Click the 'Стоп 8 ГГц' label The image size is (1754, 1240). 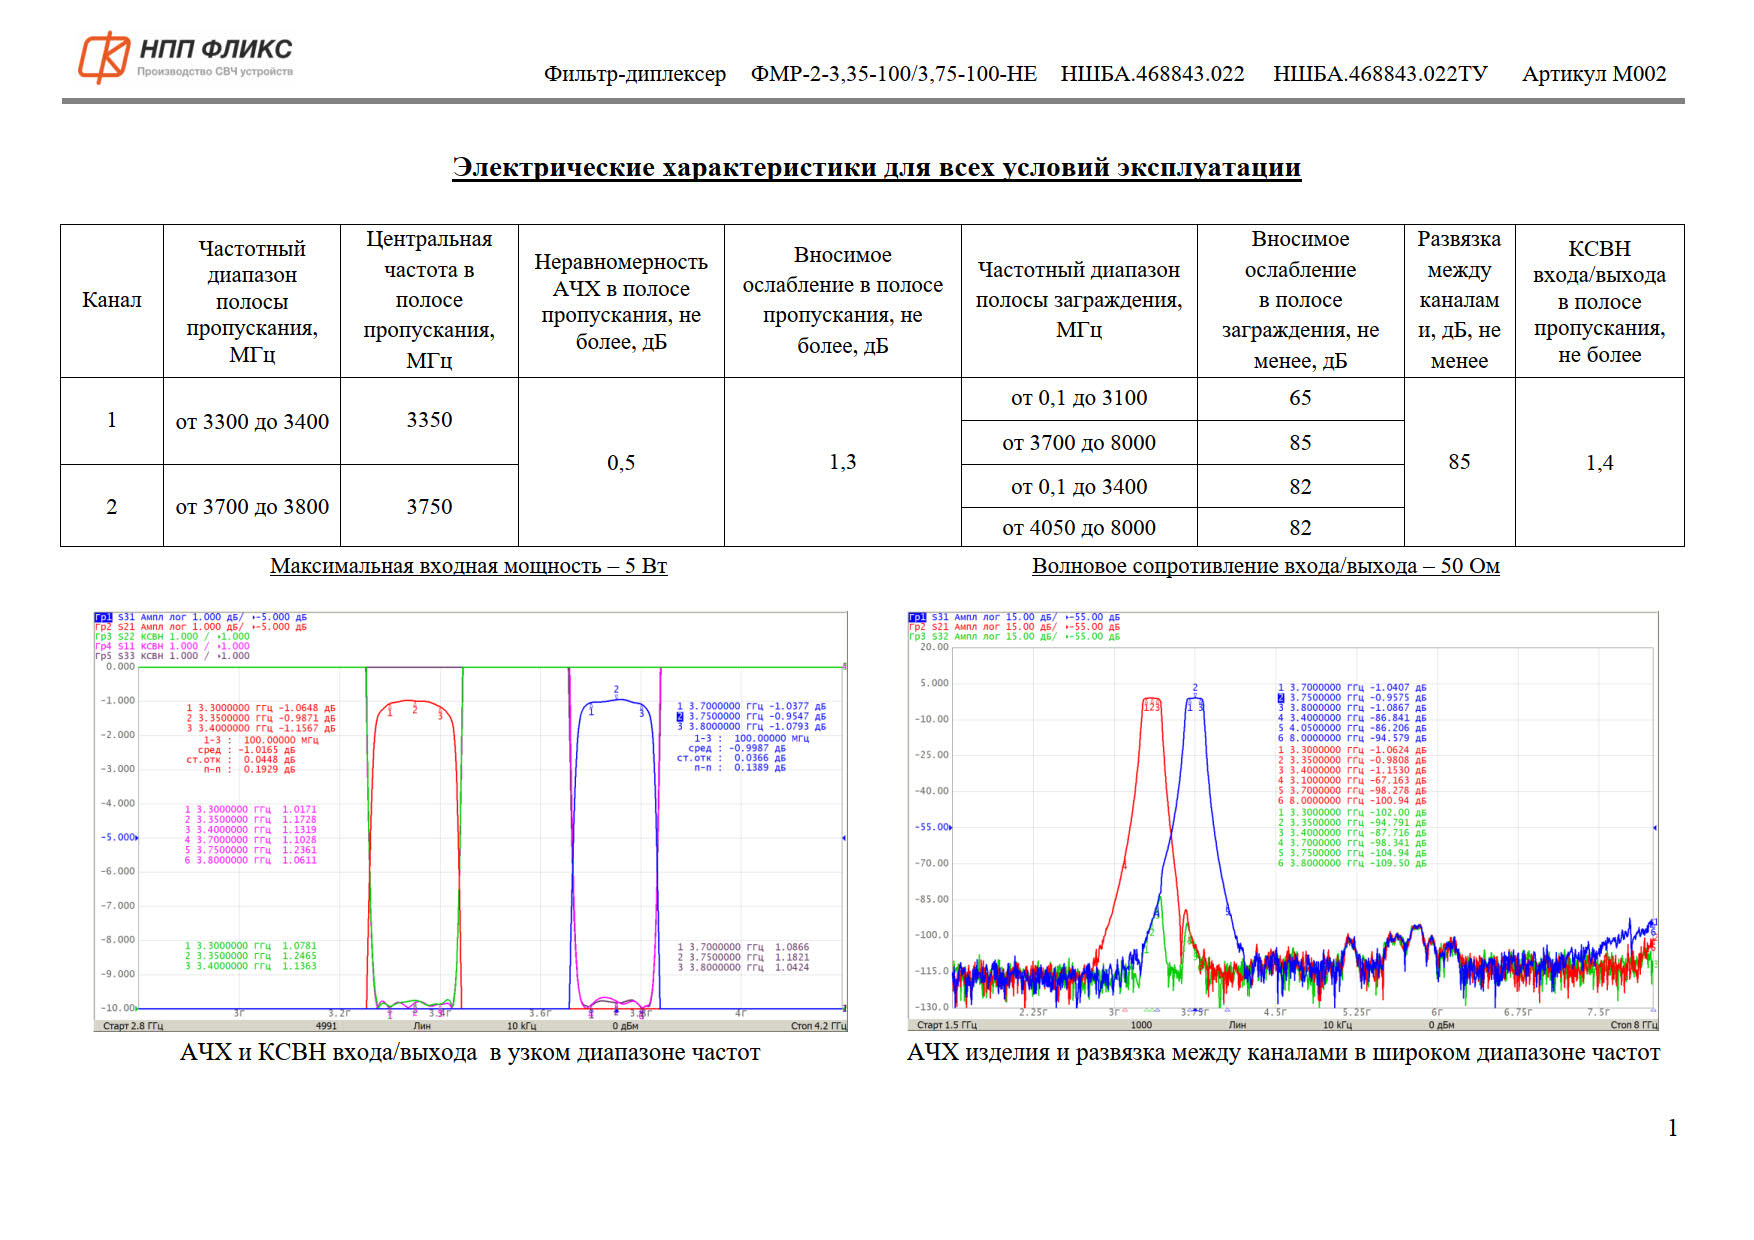click(x=1634, y=1025)
